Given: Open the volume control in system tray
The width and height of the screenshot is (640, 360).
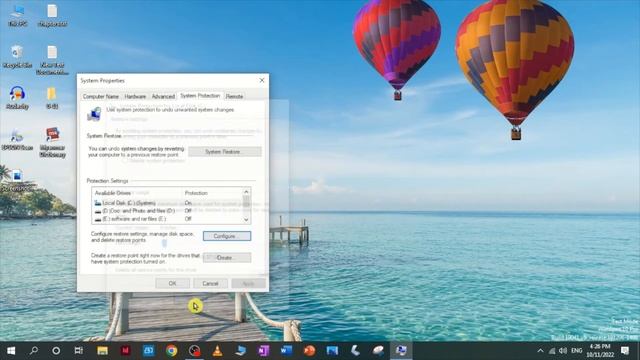Looking at the screenshot, I should coord(563,351).
